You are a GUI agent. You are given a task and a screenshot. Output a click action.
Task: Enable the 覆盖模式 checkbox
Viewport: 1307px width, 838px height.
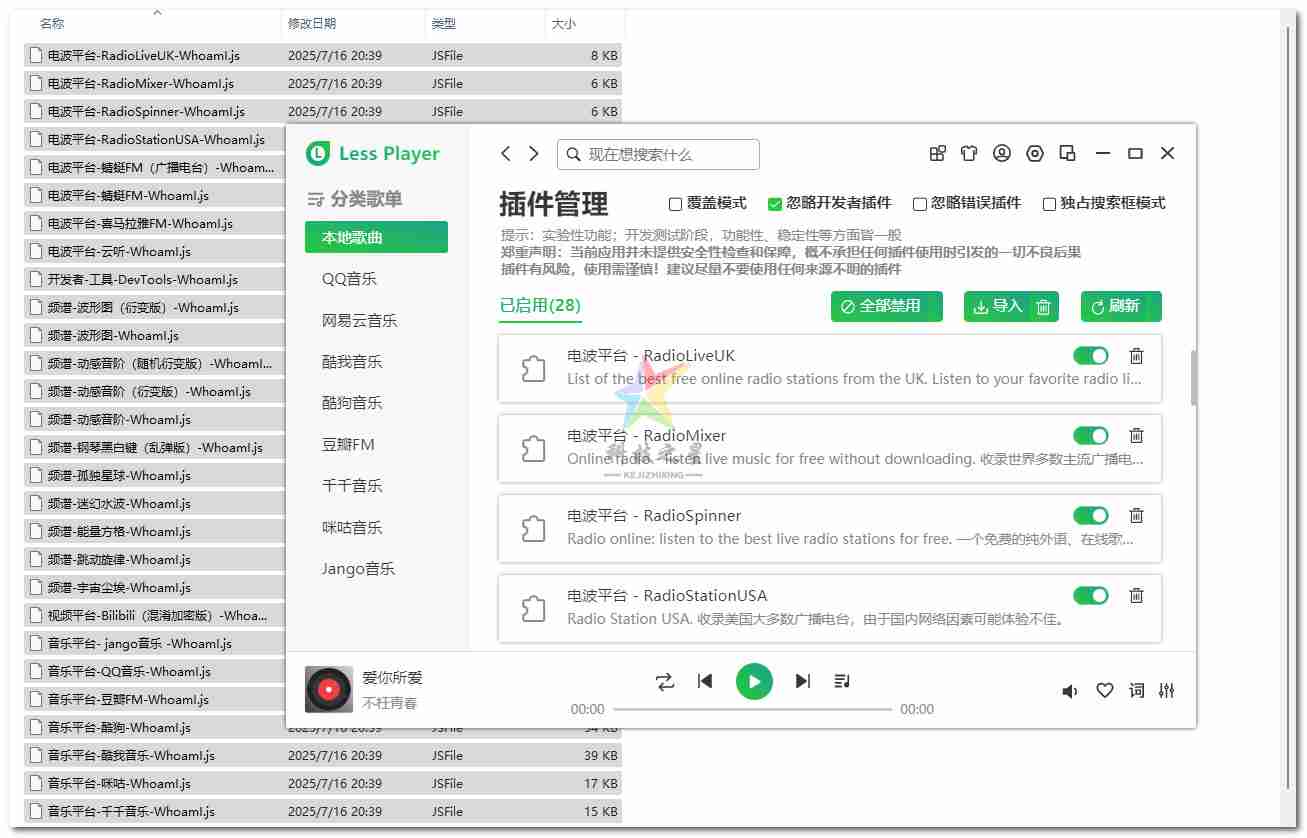click(x=676, y=204)
